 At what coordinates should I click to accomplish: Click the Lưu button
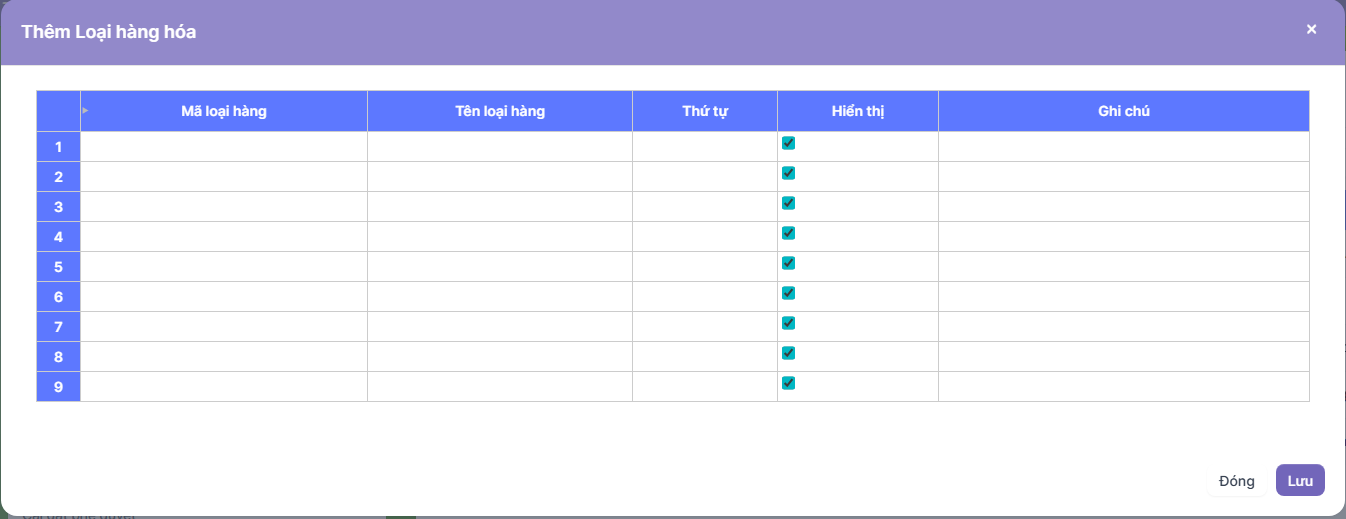[1300, 481]
